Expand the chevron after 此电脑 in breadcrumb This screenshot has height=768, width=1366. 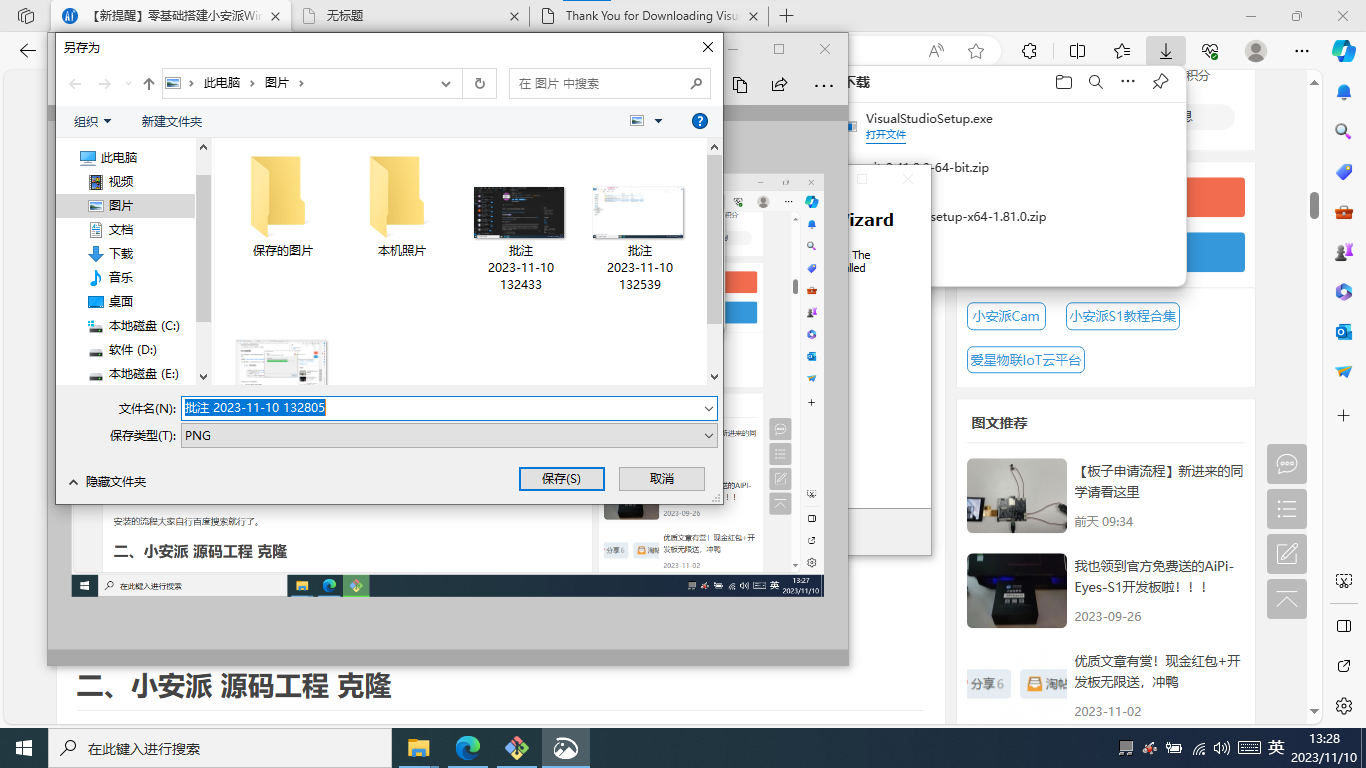tap(252, 84)
